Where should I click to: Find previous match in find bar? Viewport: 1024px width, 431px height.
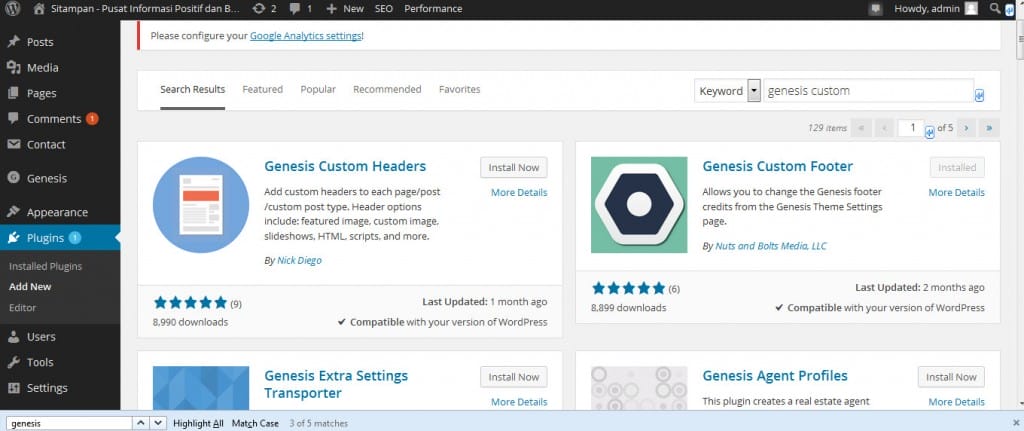[x=141, y=423]
